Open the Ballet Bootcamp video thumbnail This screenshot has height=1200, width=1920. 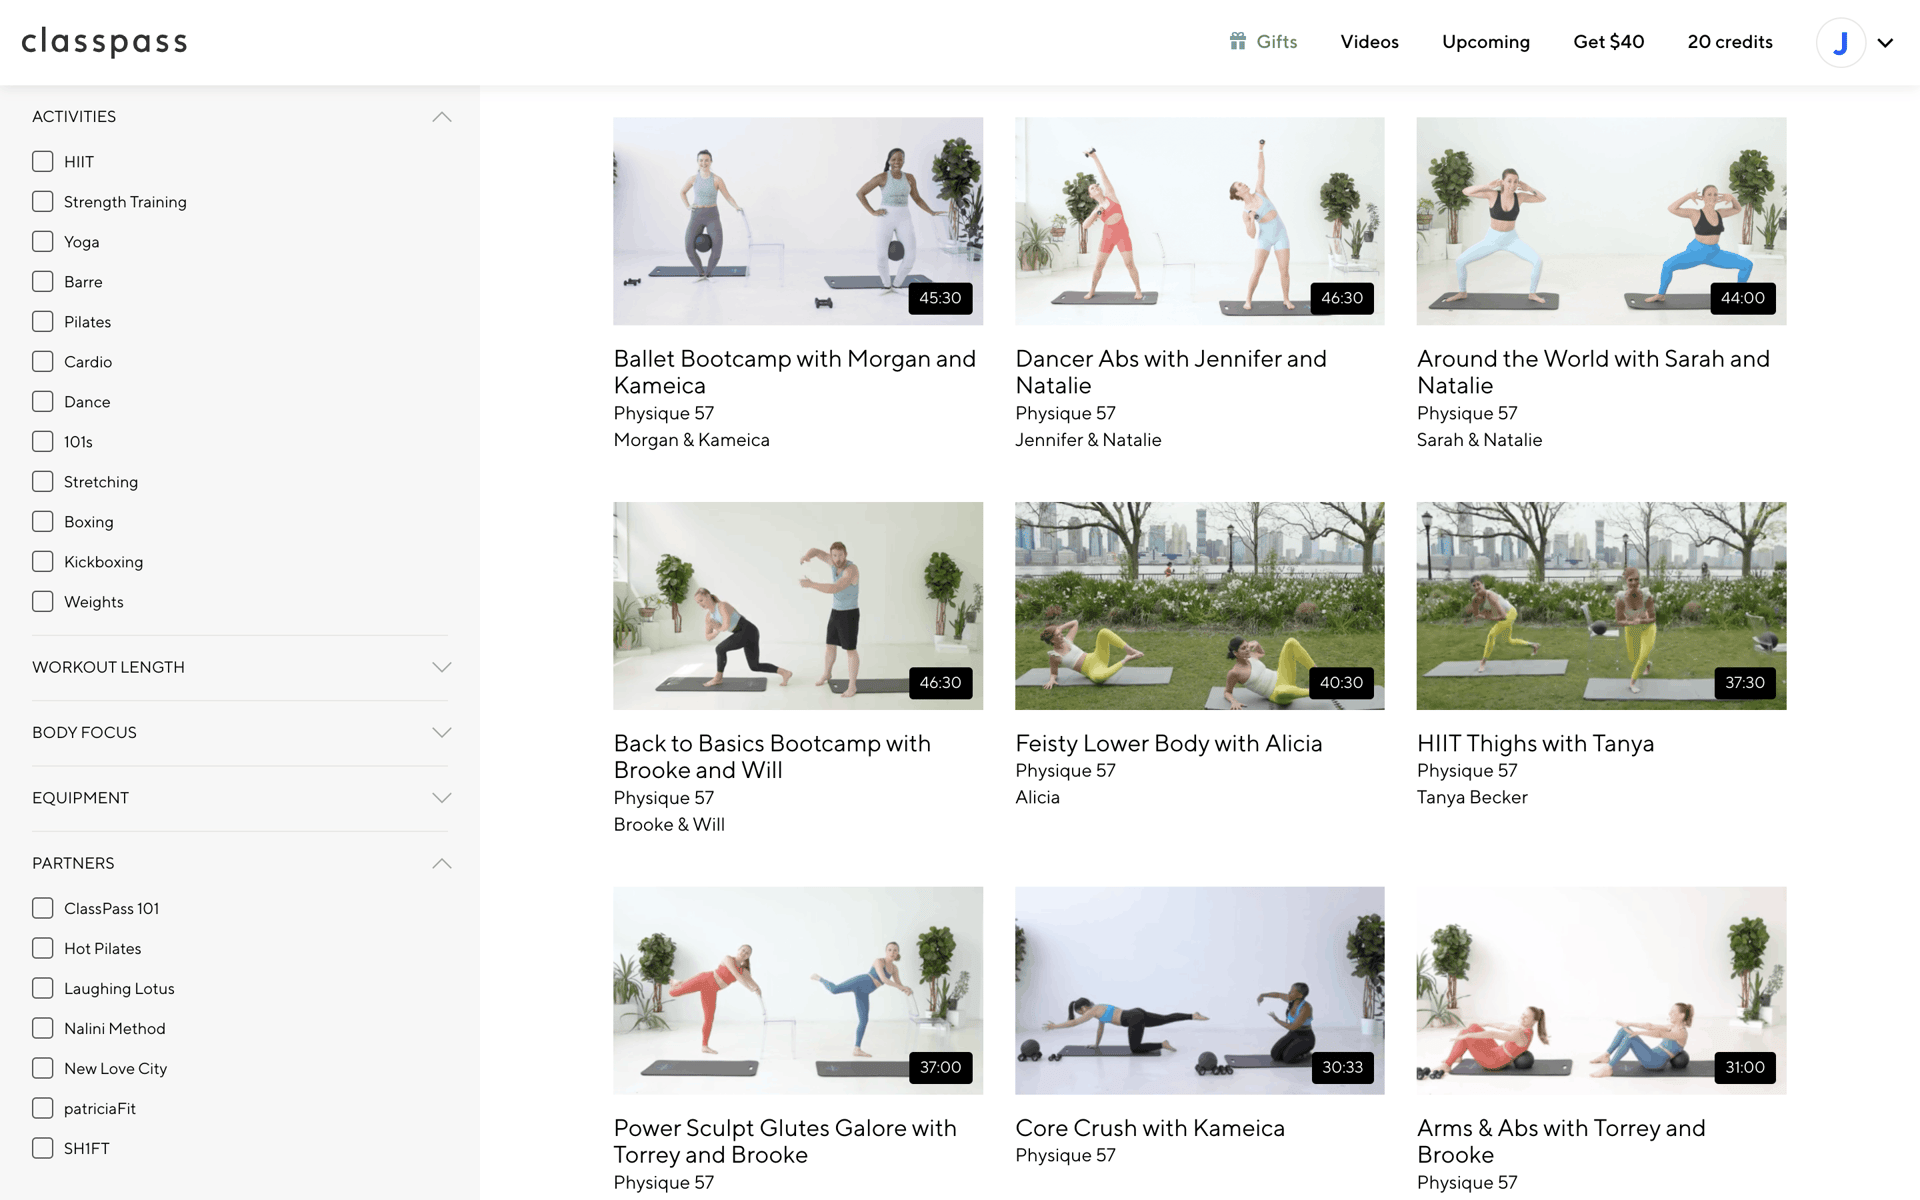pos(798,221)
